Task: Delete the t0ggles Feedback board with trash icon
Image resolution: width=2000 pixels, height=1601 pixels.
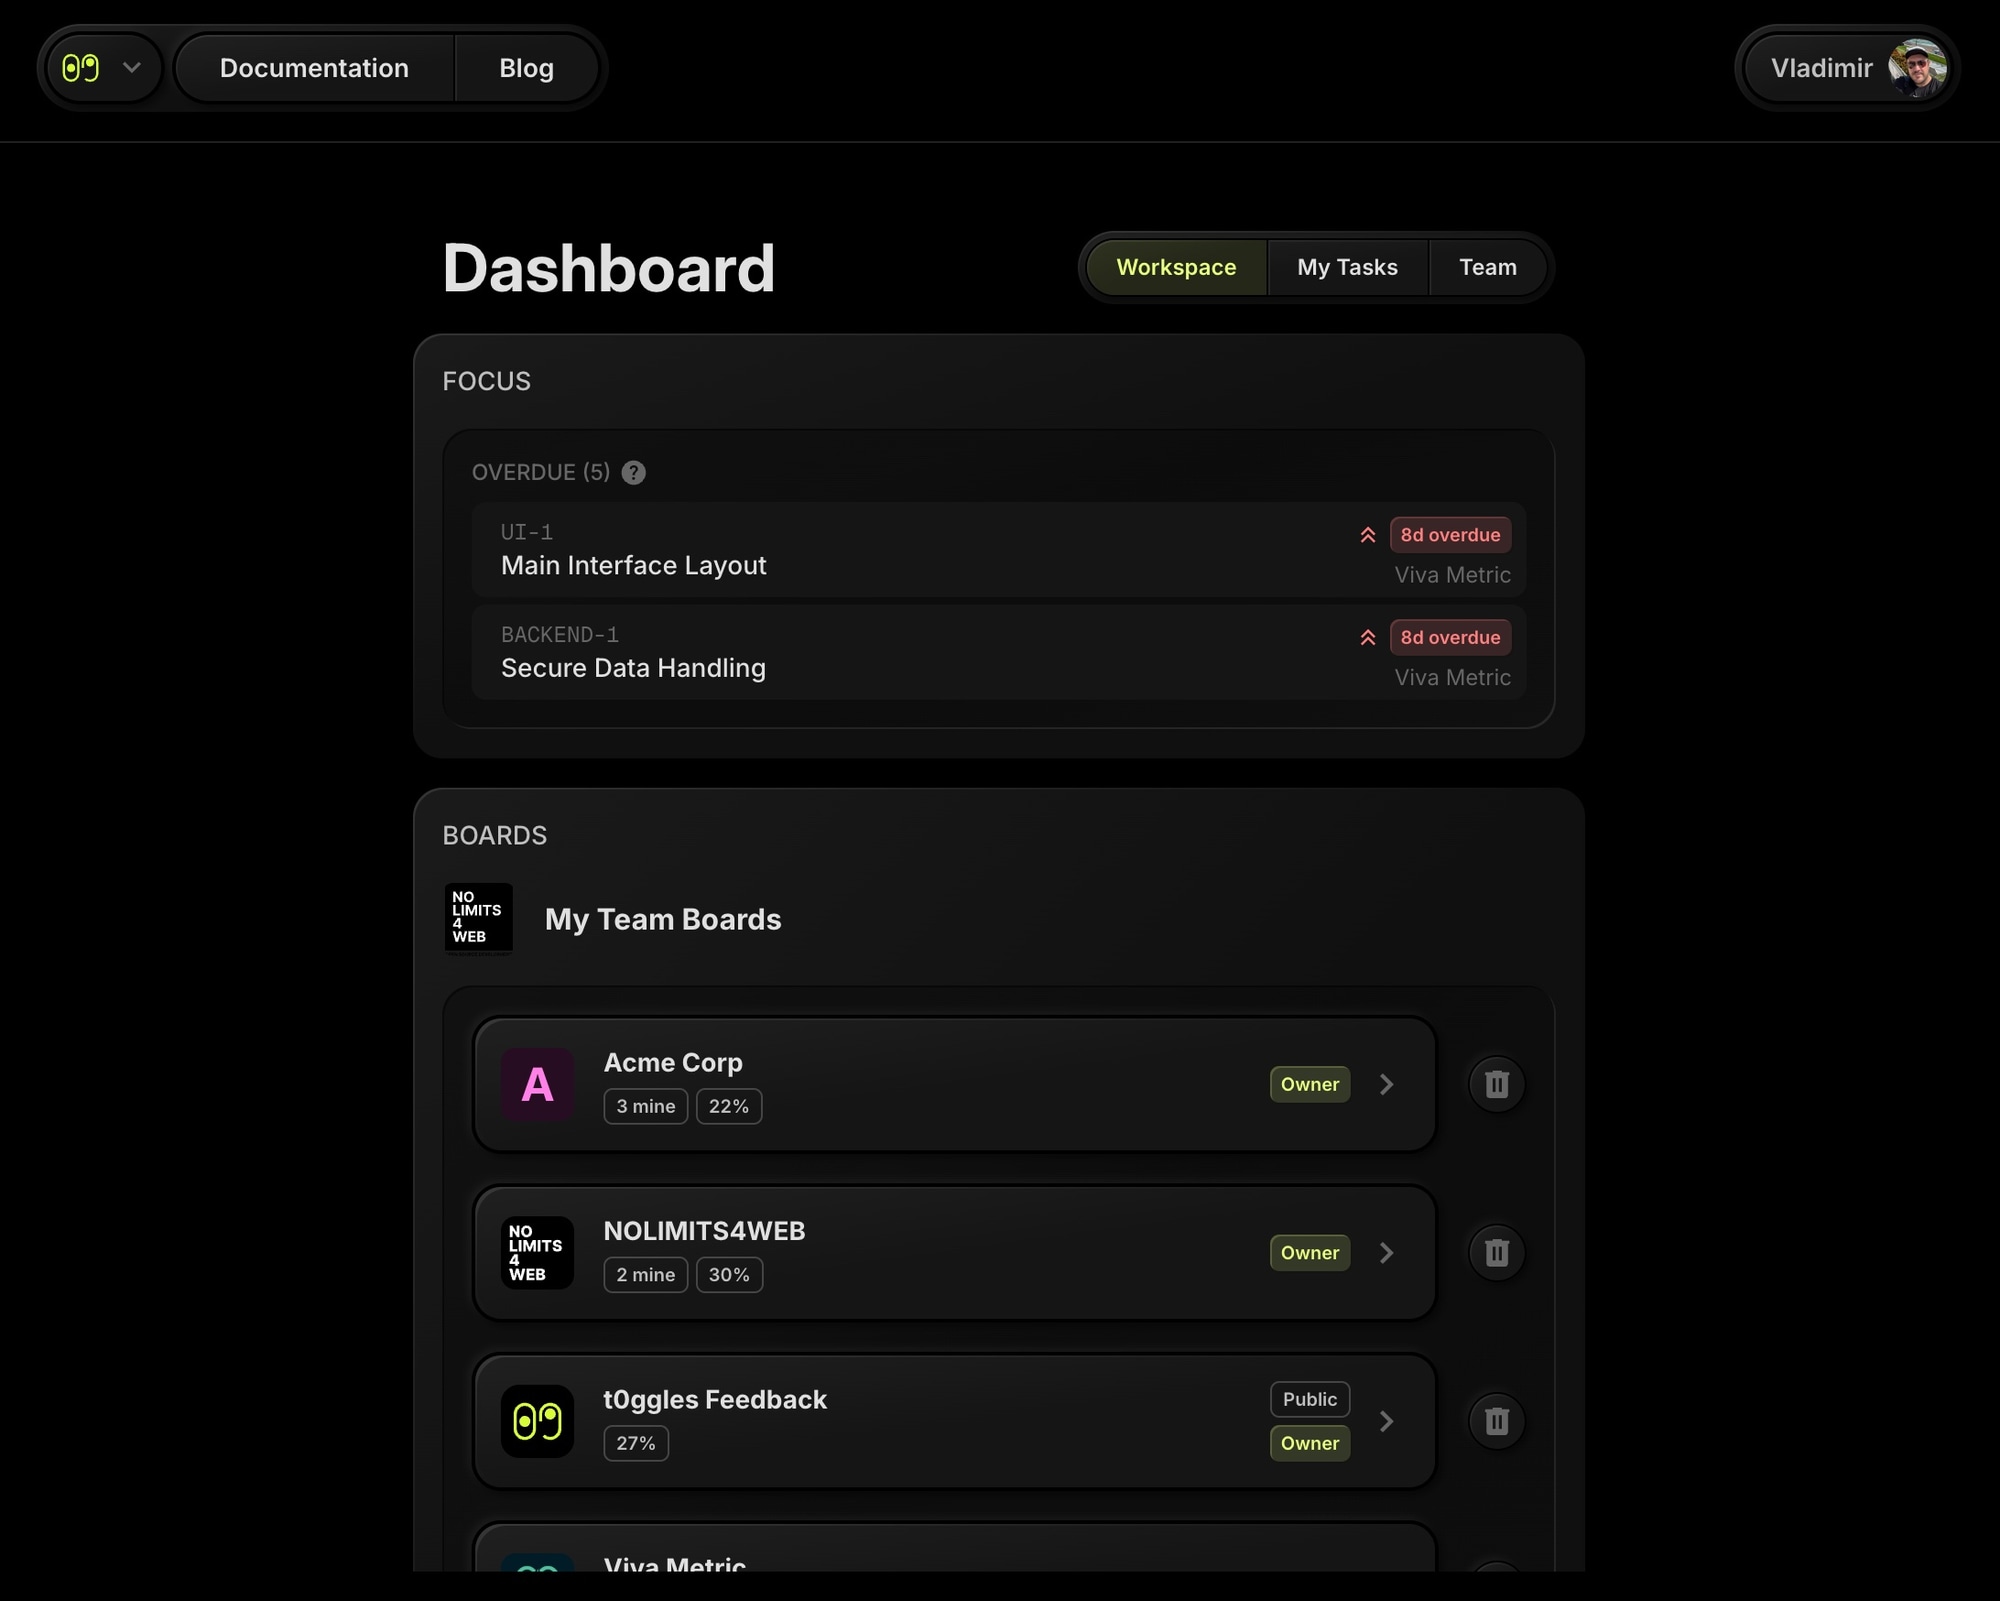Action: click(1496, 1421)
